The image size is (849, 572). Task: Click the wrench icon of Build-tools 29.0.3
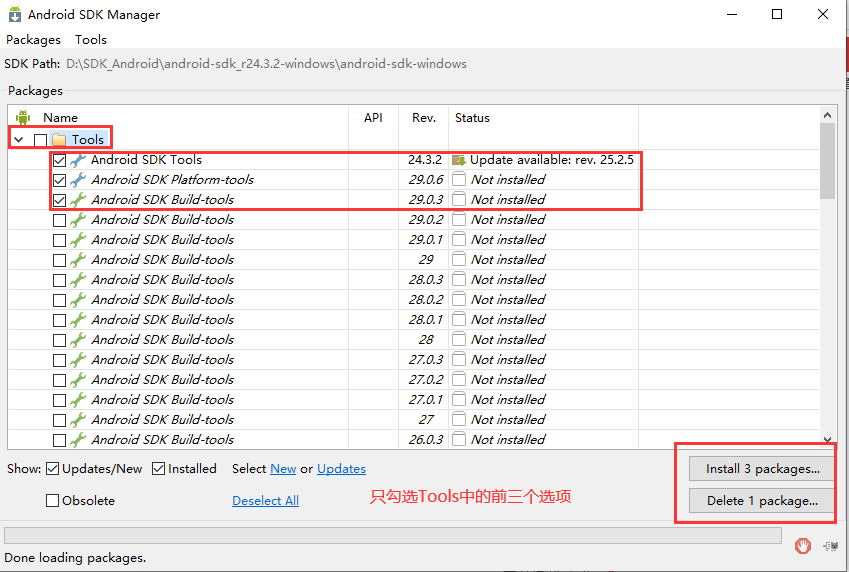[x=78, y=200]
